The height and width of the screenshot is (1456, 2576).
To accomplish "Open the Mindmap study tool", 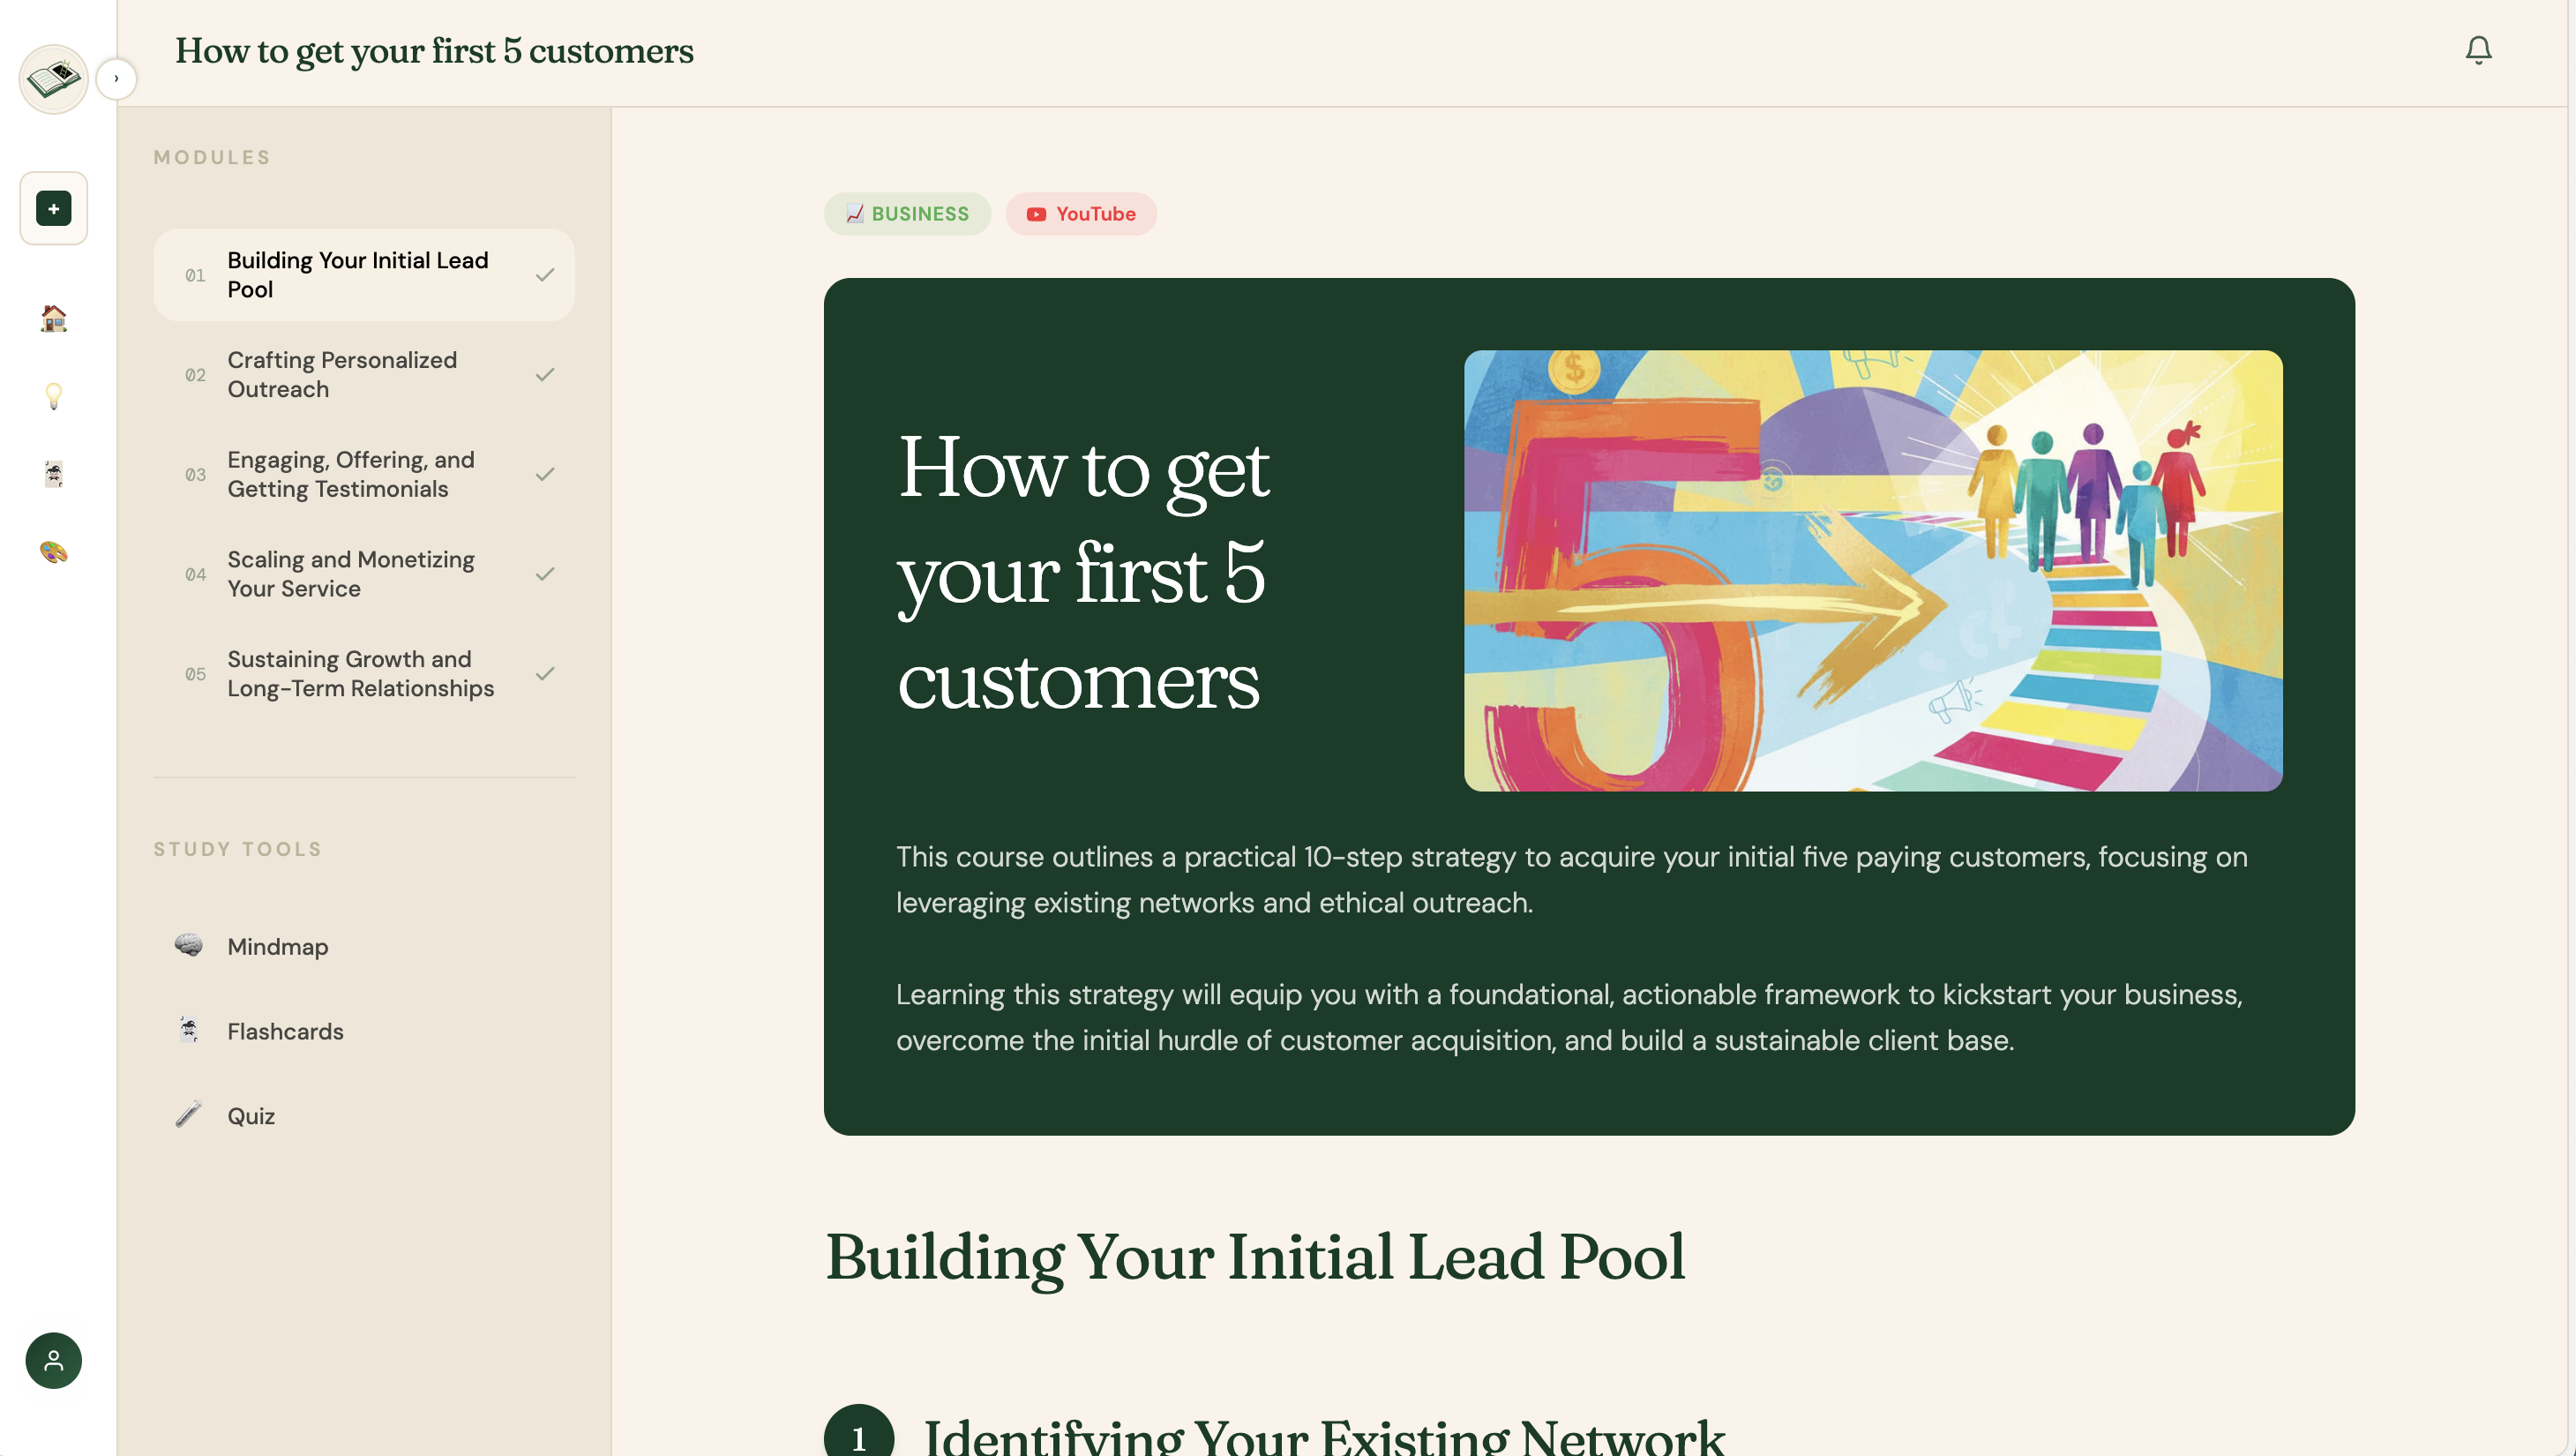I will pos(277,946).
